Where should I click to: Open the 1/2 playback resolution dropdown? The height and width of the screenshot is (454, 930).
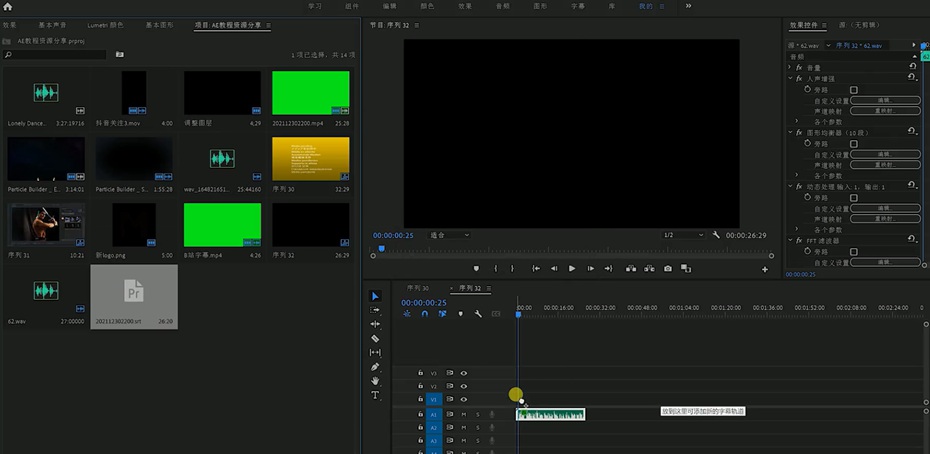[684, 235]
